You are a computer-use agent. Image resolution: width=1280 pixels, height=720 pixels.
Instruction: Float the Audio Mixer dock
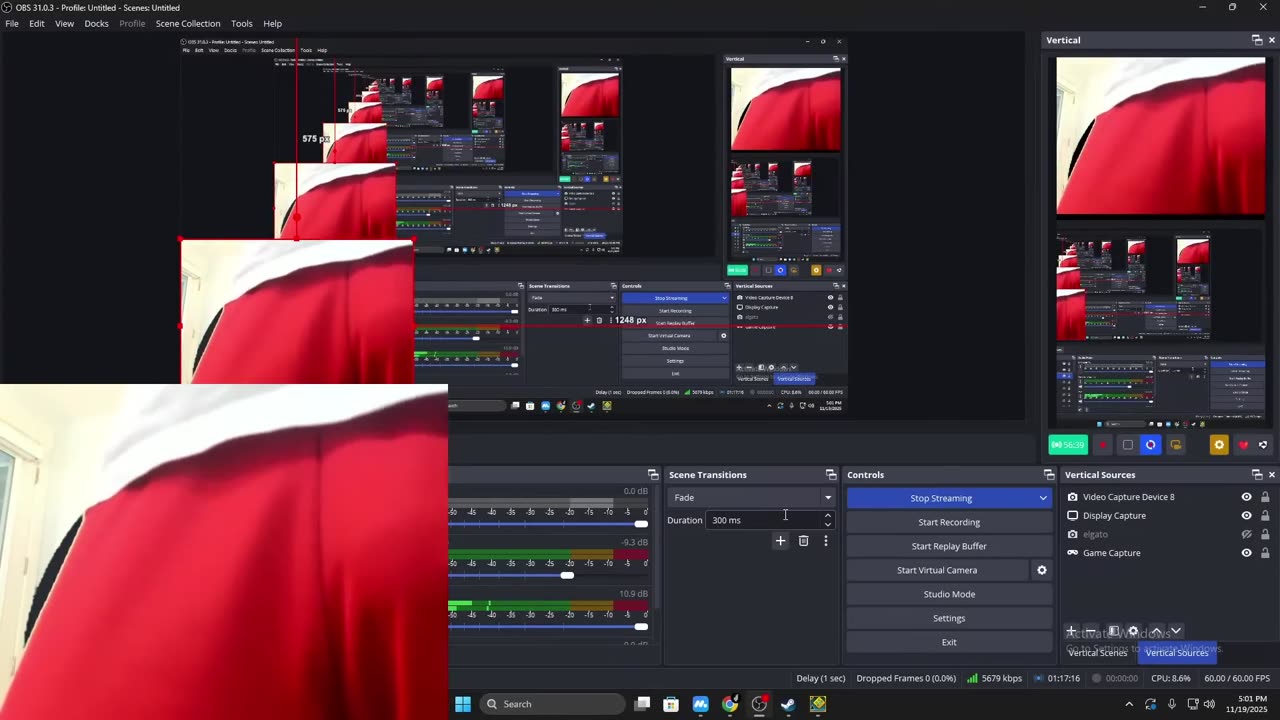tap(653, 475)
